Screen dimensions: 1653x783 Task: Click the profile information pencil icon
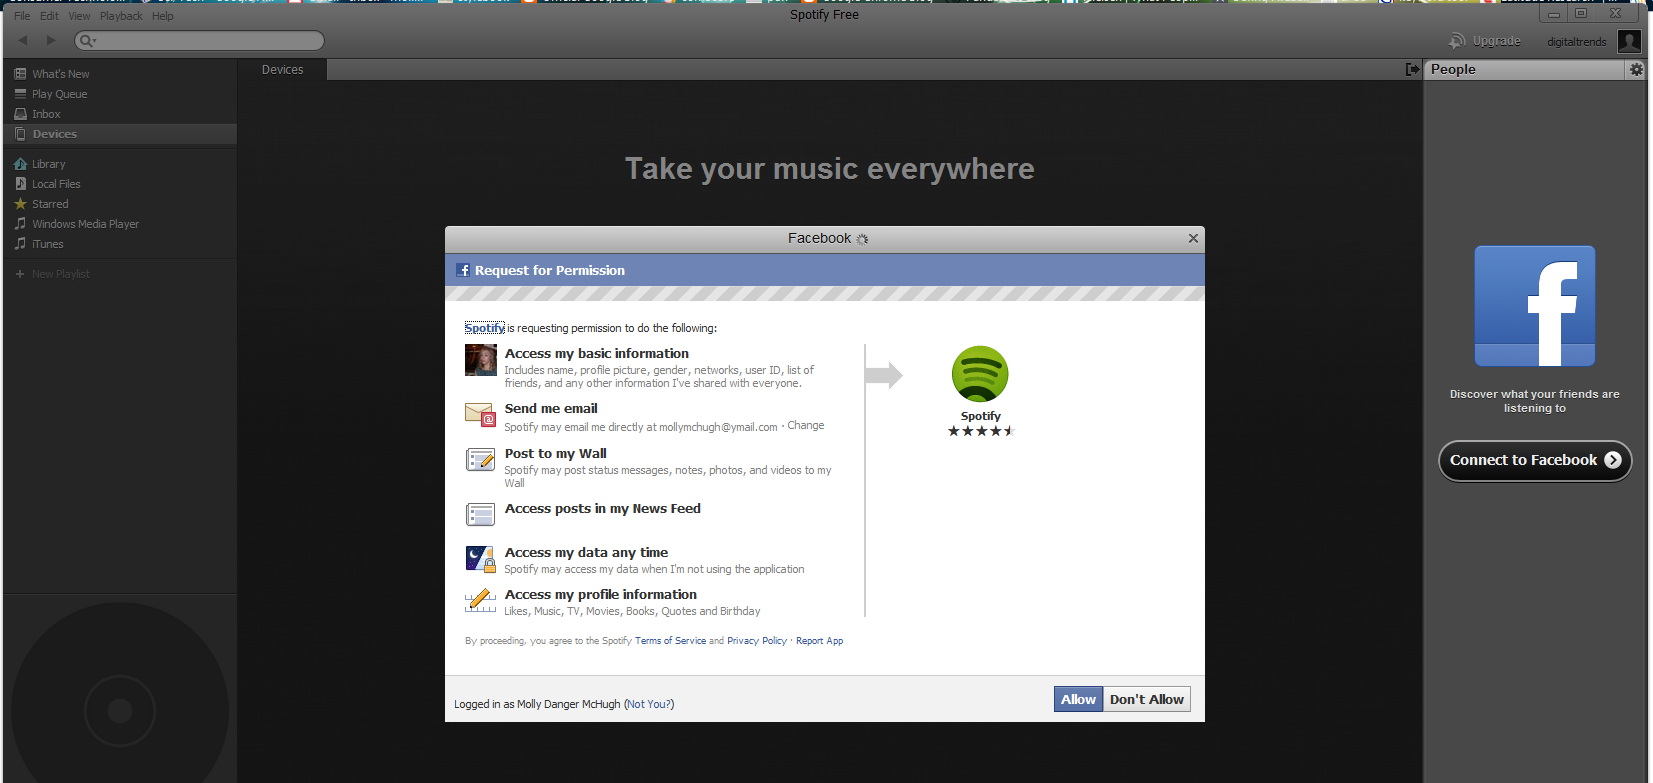coord(480,601)
